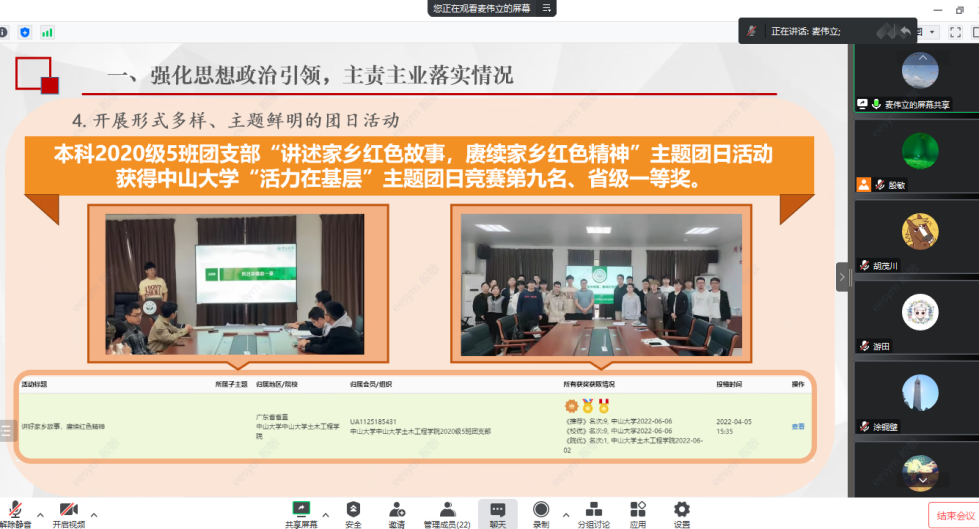Image resolution: width=979 pixels, height=529 pixels.
Task: Open the screen-viewing options menu at top
Action: tap(547, 8)
